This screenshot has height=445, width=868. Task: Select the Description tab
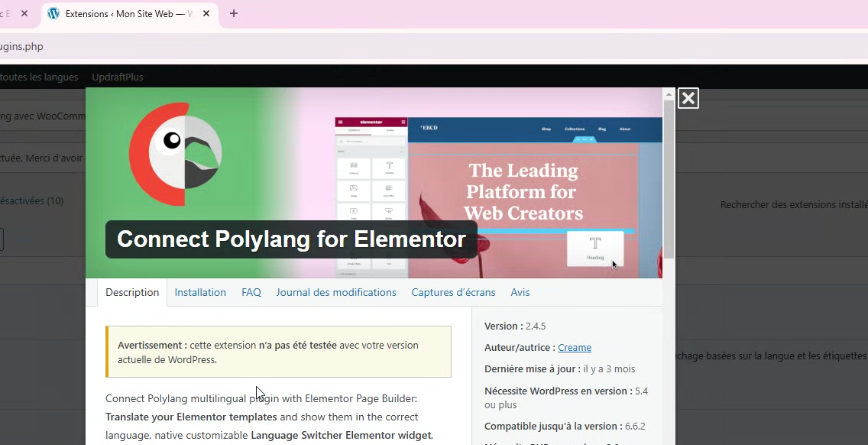click(x=132, y=293)
